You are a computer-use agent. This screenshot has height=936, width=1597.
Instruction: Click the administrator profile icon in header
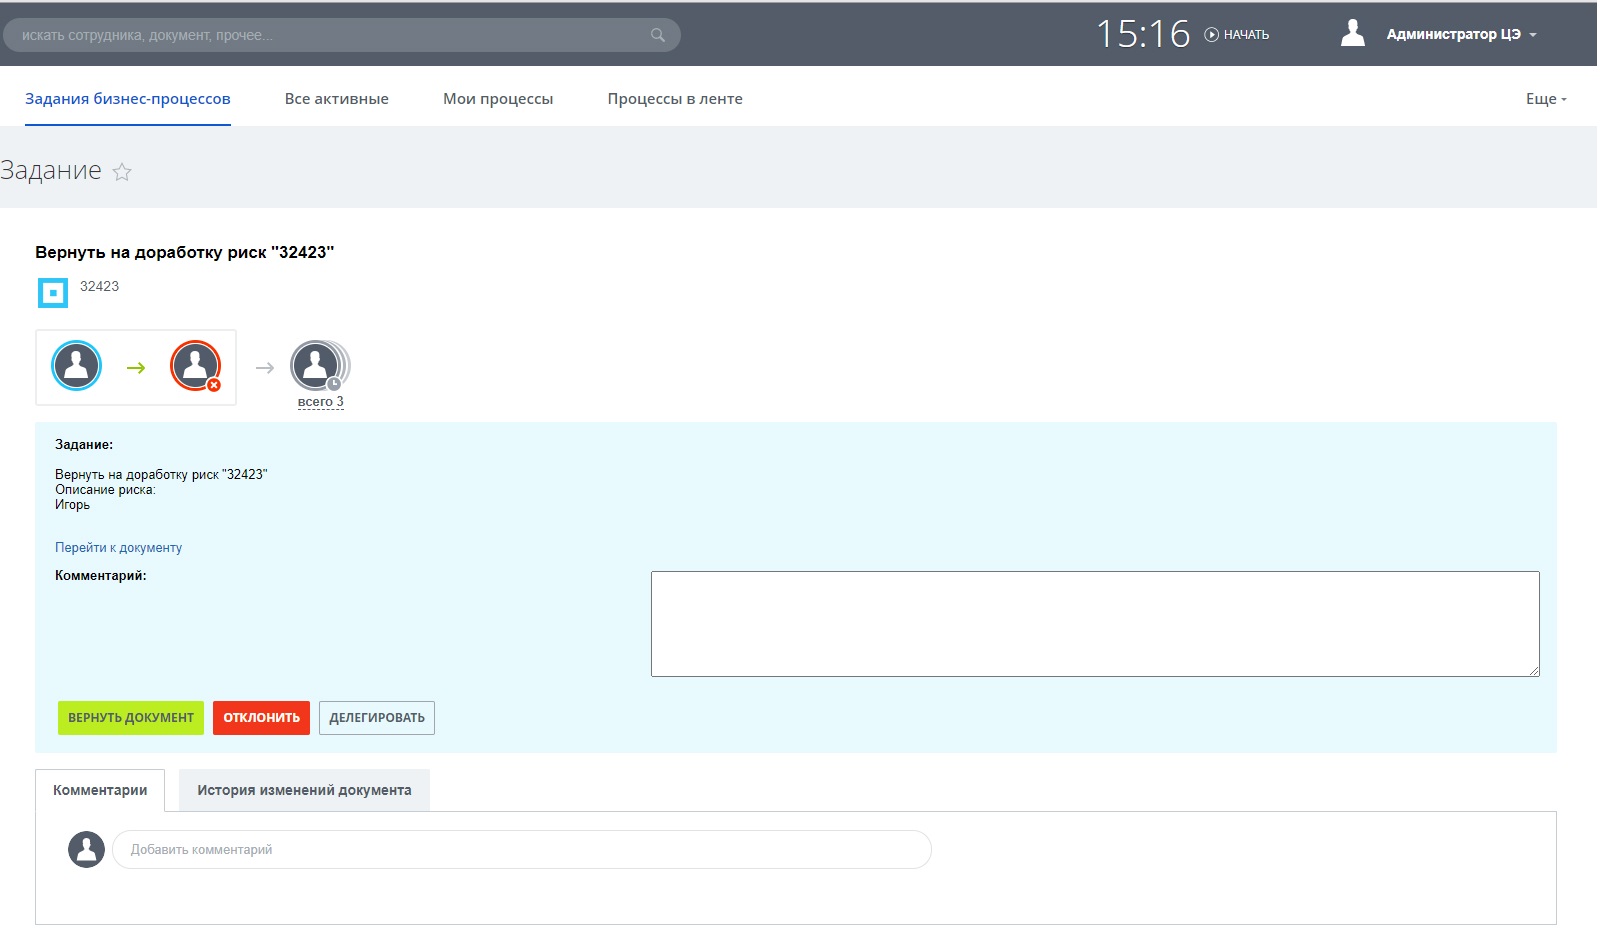click(x=1352, y=34)
